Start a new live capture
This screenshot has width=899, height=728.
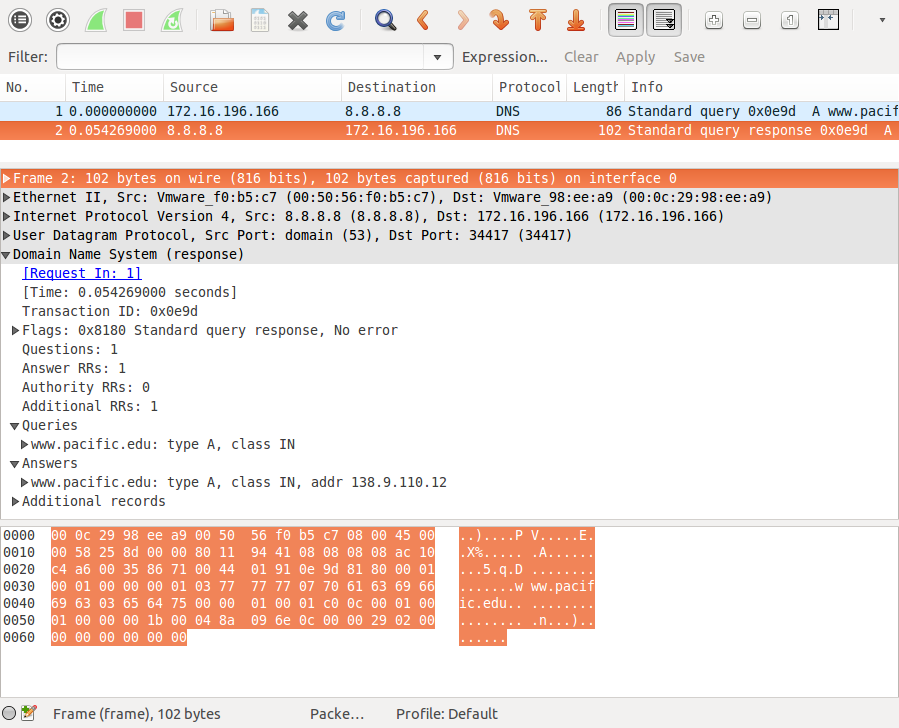pos(95,20)
